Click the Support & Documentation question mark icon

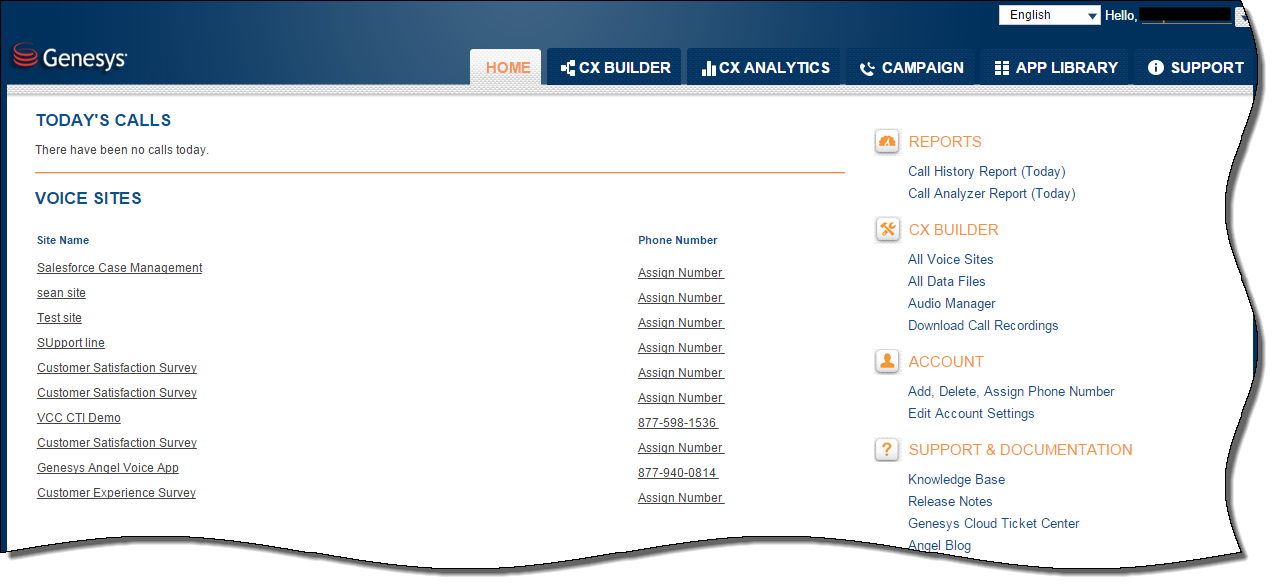[x=887, y=450]
